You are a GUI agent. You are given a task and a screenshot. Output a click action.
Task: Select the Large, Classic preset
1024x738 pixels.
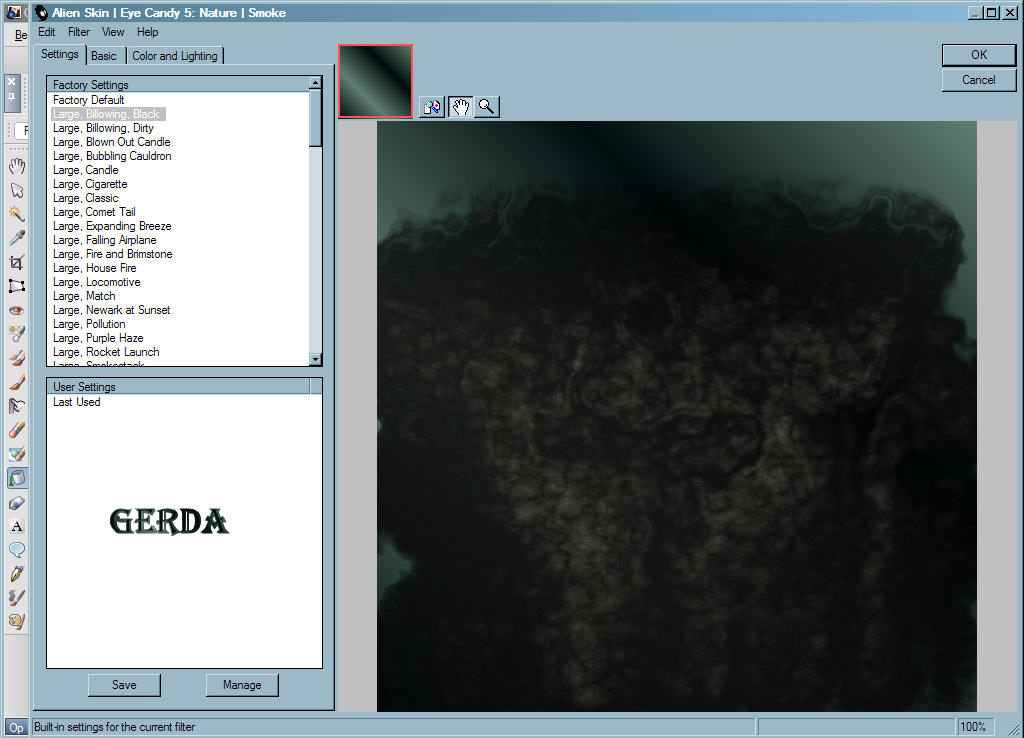[x=86, y=198]
